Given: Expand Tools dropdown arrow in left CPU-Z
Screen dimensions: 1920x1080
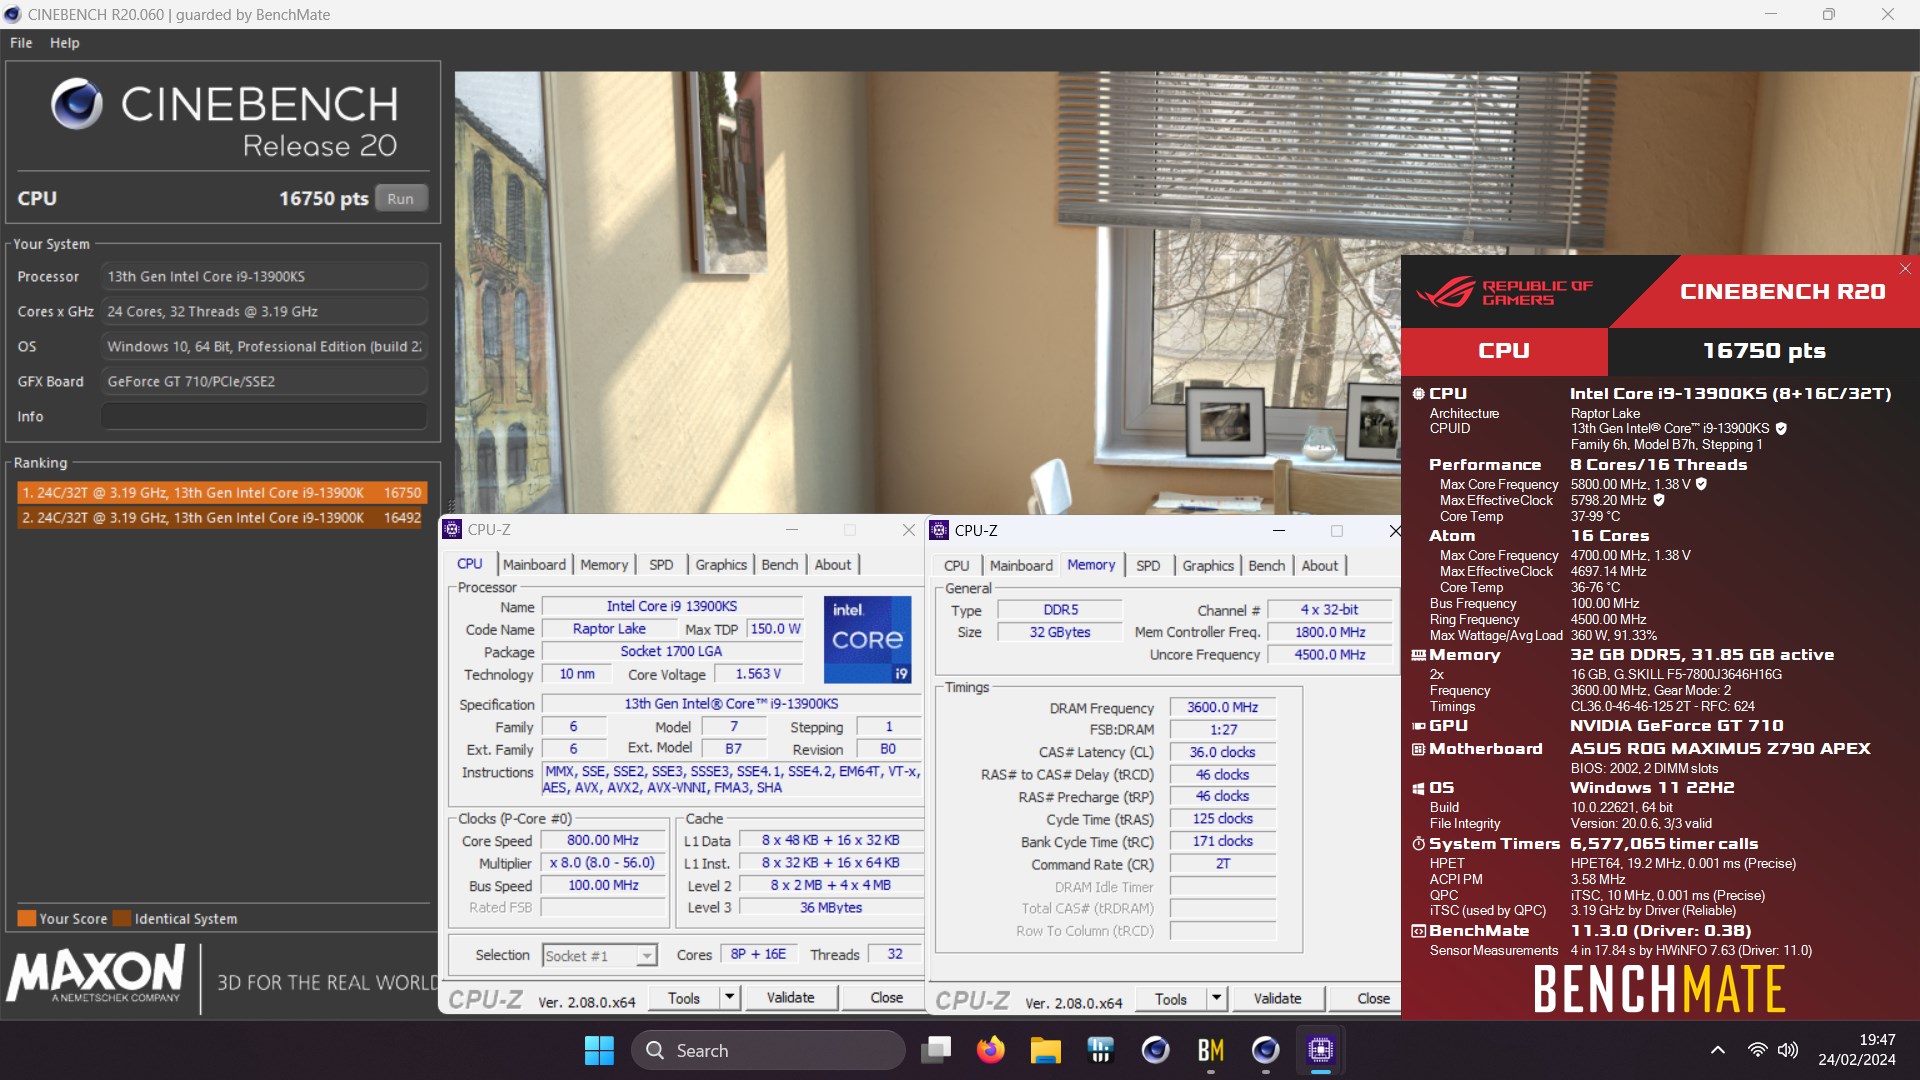Looking at the screenshot, I should point(730,997).
